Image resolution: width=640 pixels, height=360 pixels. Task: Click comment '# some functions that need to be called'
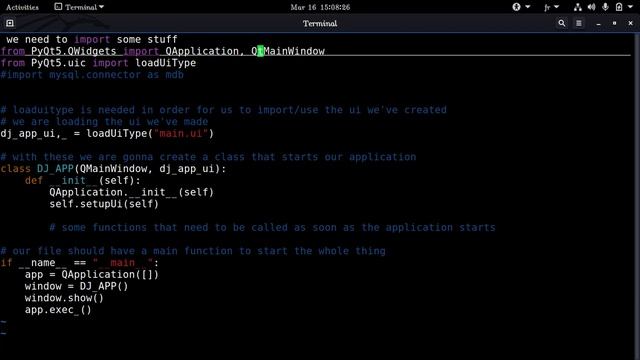click(x=272, y=227)
